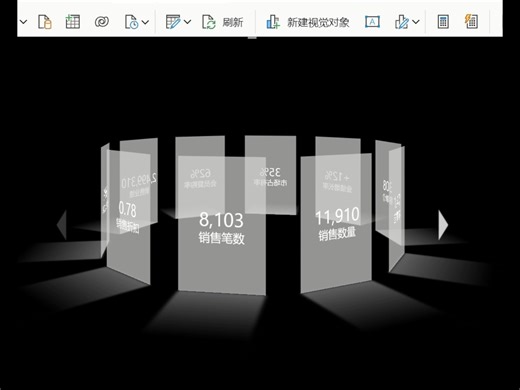The width and height of the screenshot is (520, 390).
Task: Select the 0.78 销售折扣 card
Action: click(128, 217)
